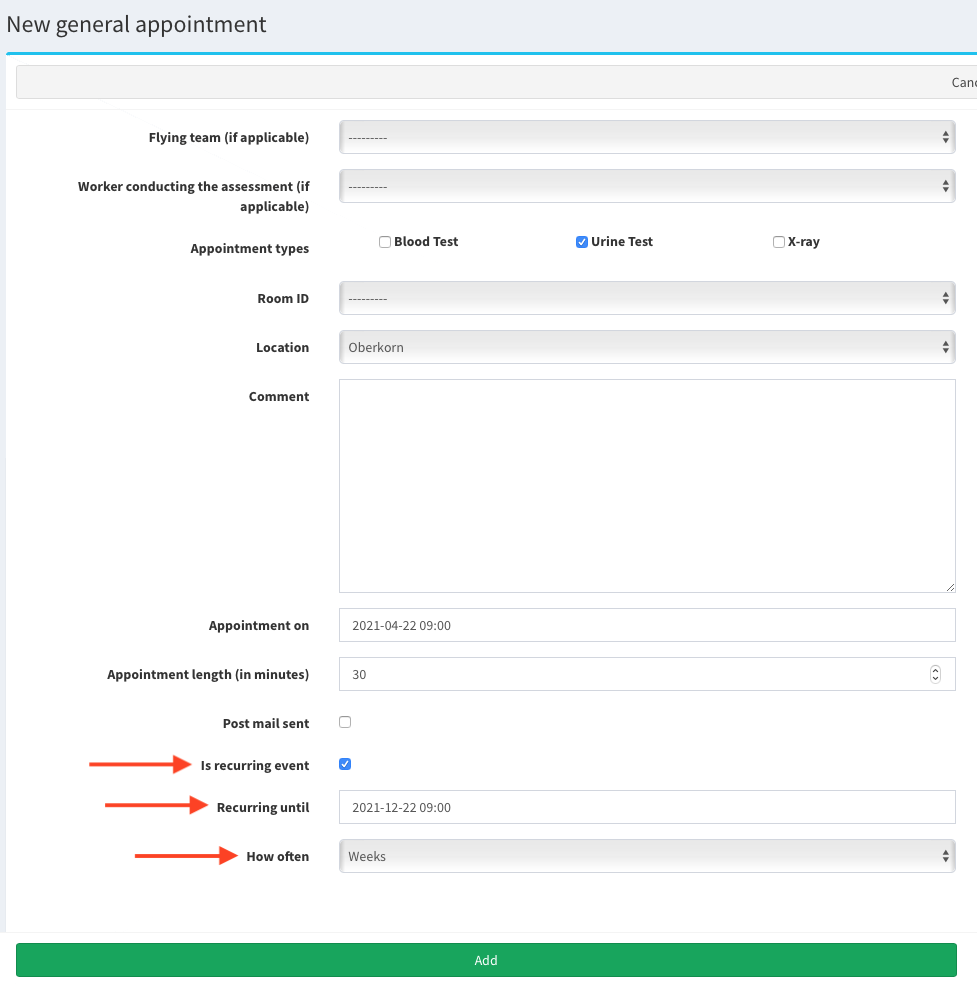Screen dimensions: 977x985
Task: Check the Blood Test checkbox
Action: tap(385, 242)
